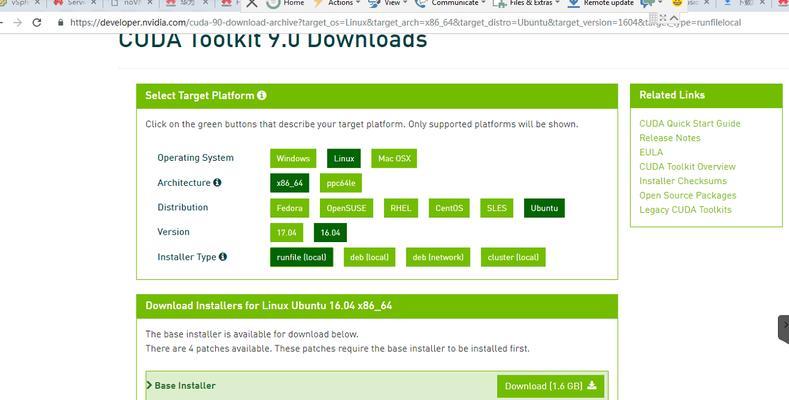Screen dimensions: 789x400
Task: Open the TeamViewer View menu
Action: tap(387, 3)
